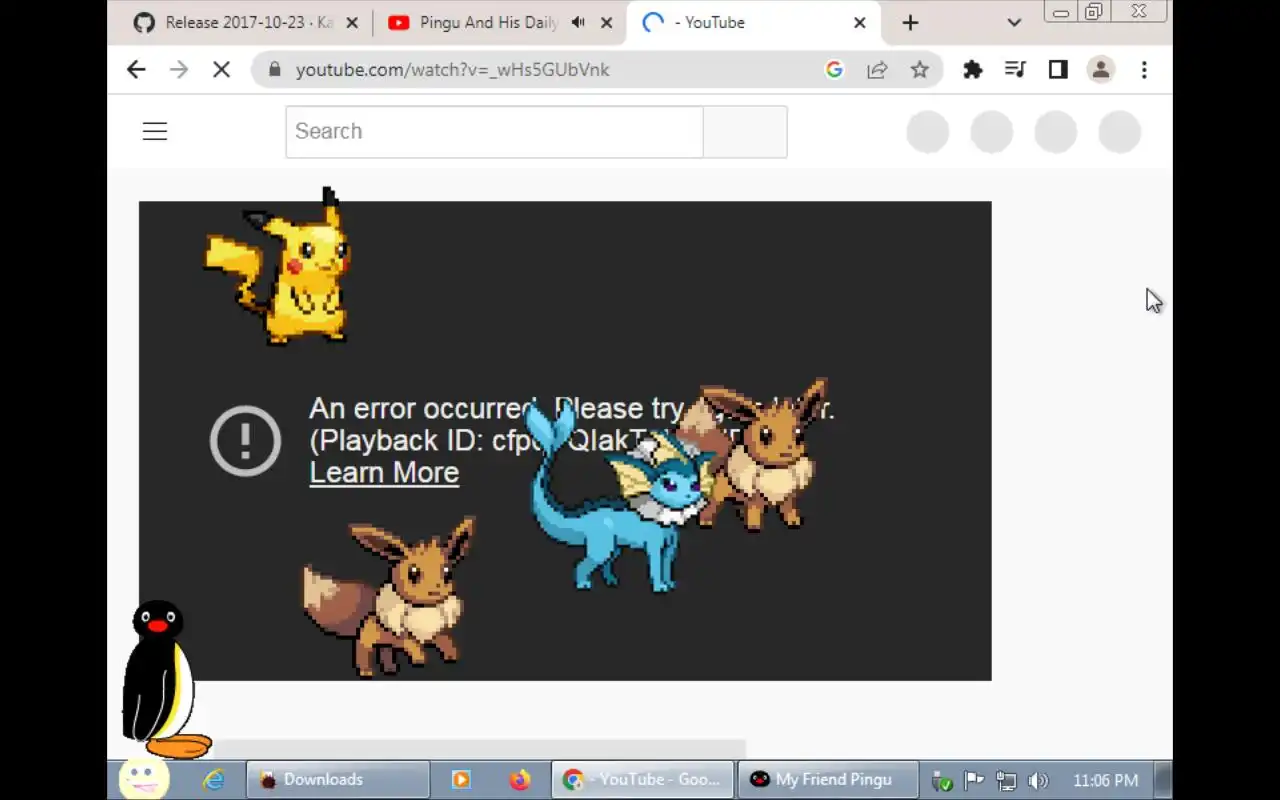The image size is (1280, 800).
Task: Open Chrome three-dot menu
Action: pos(1144,69)
